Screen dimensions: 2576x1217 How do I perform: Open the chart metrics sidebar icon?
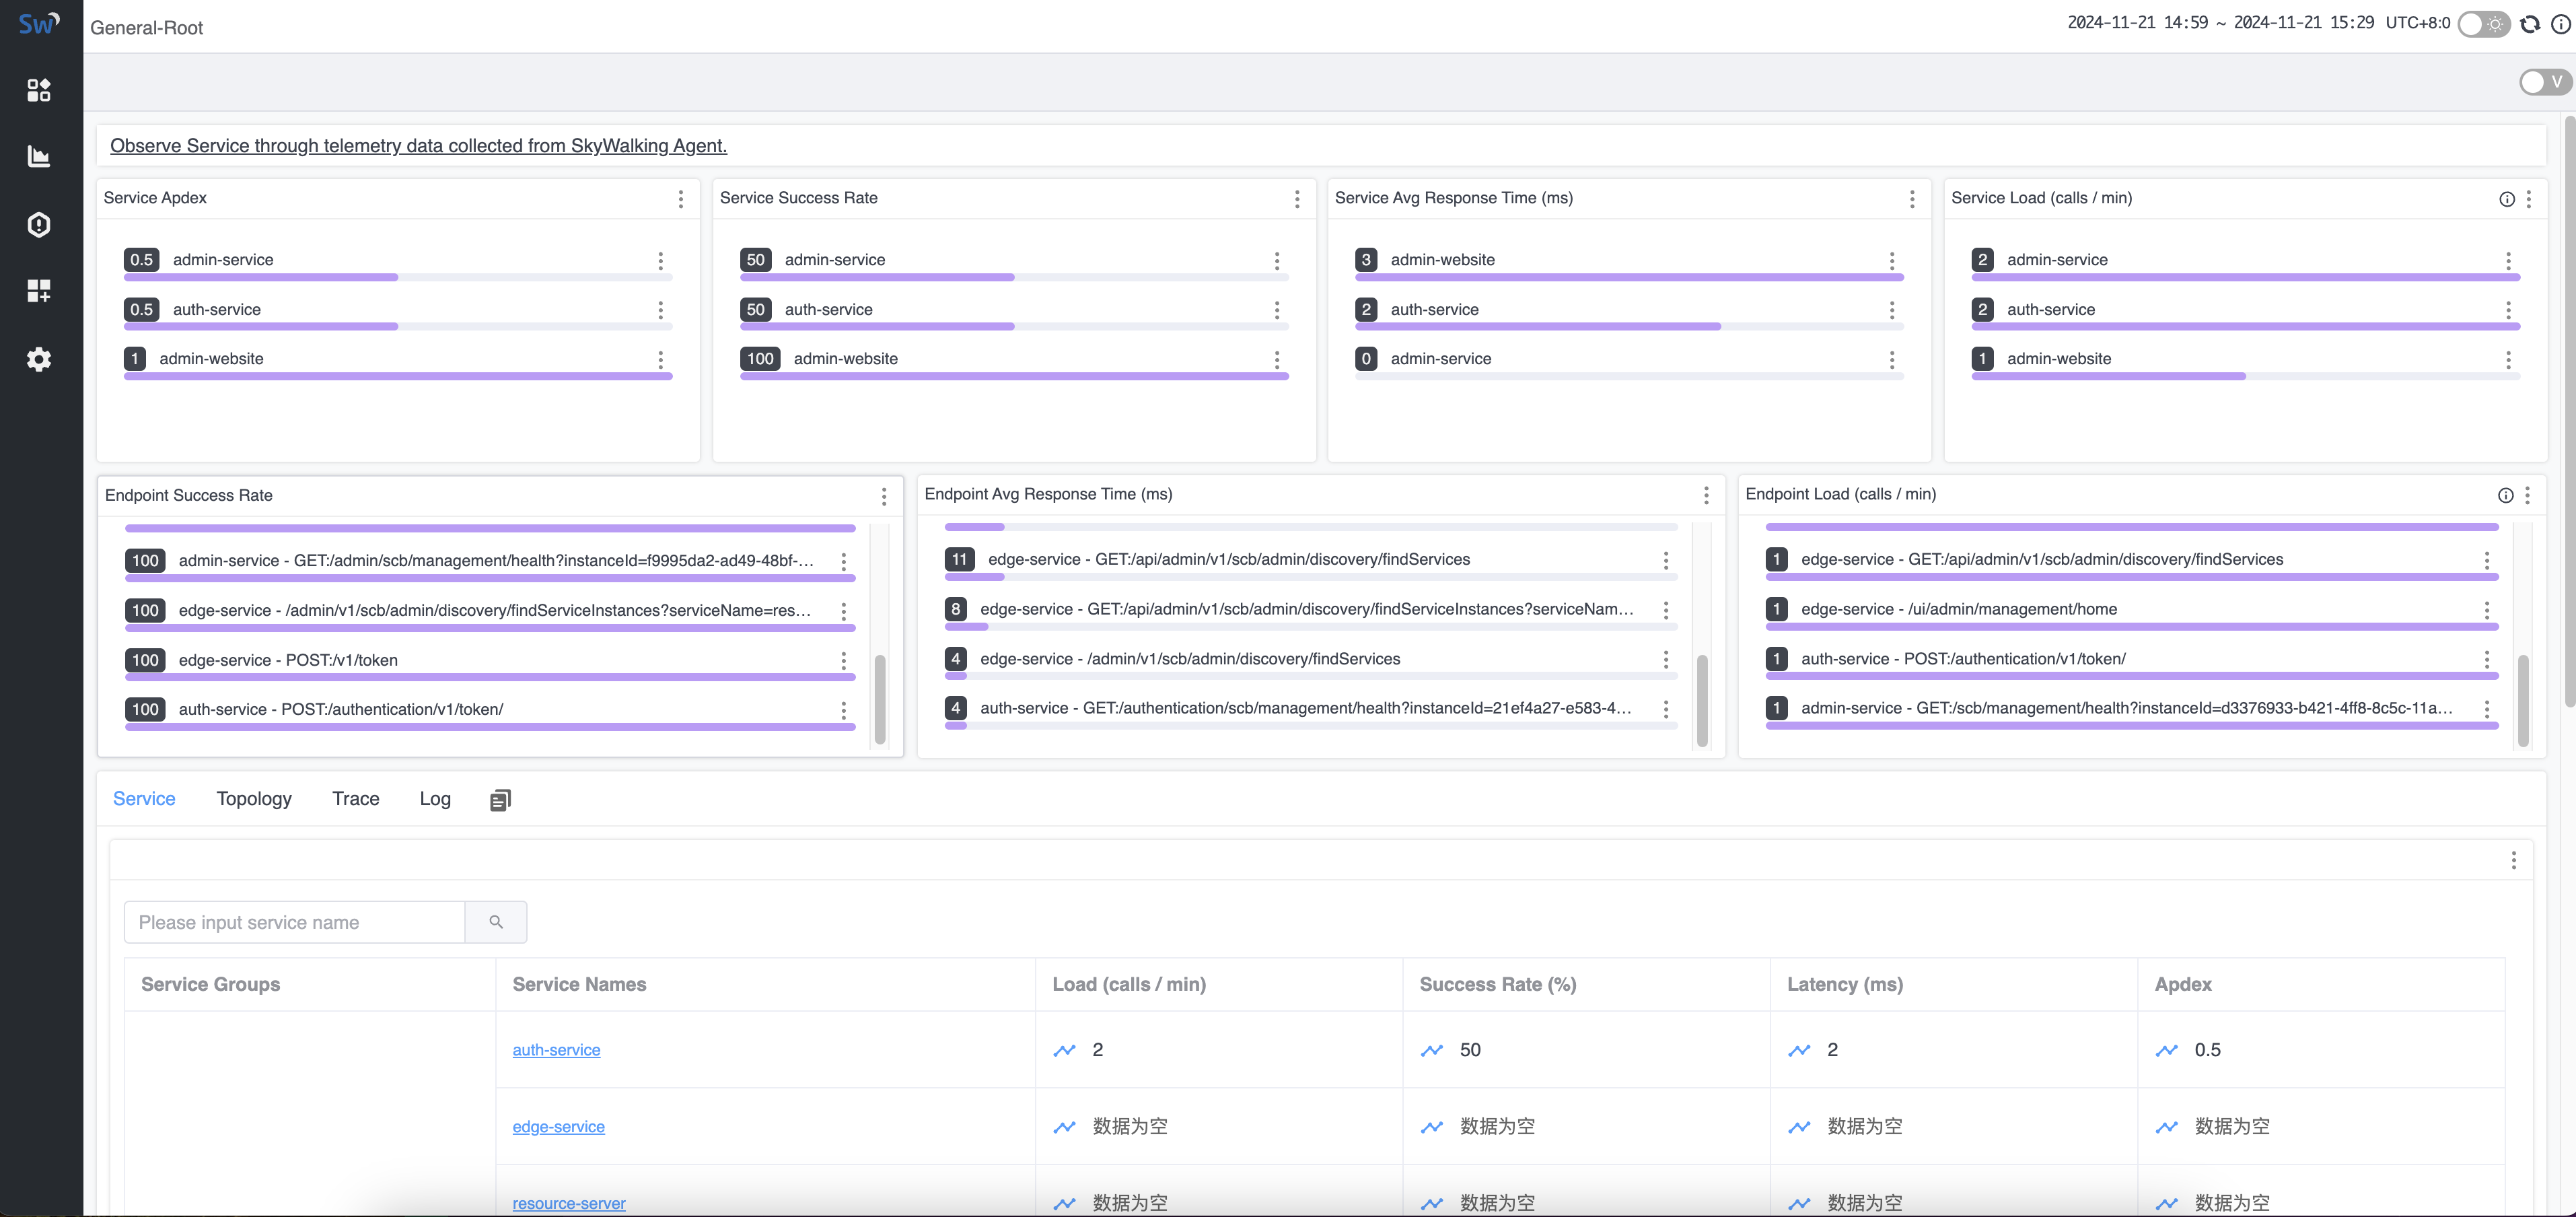[39, 156]
